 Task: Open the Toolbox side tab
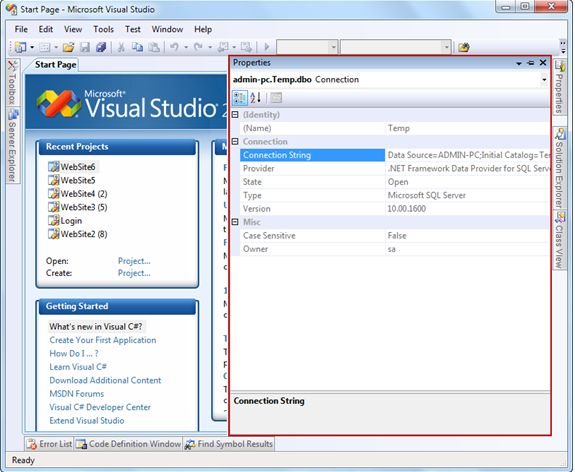(x=12, y=82)
